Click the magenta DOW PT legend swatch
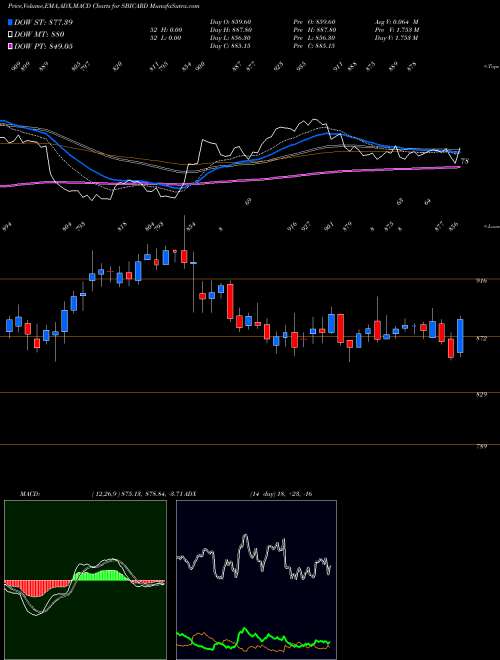Screen dimensions: 500x660 [x=10, y=46]
